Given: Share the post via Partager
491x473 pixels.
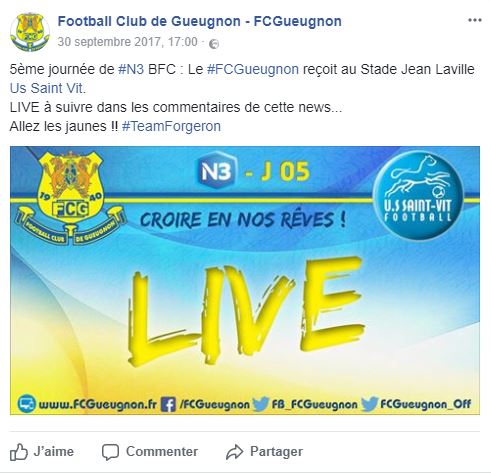Looking at the screenshot, I should click(x=264, y=452).
